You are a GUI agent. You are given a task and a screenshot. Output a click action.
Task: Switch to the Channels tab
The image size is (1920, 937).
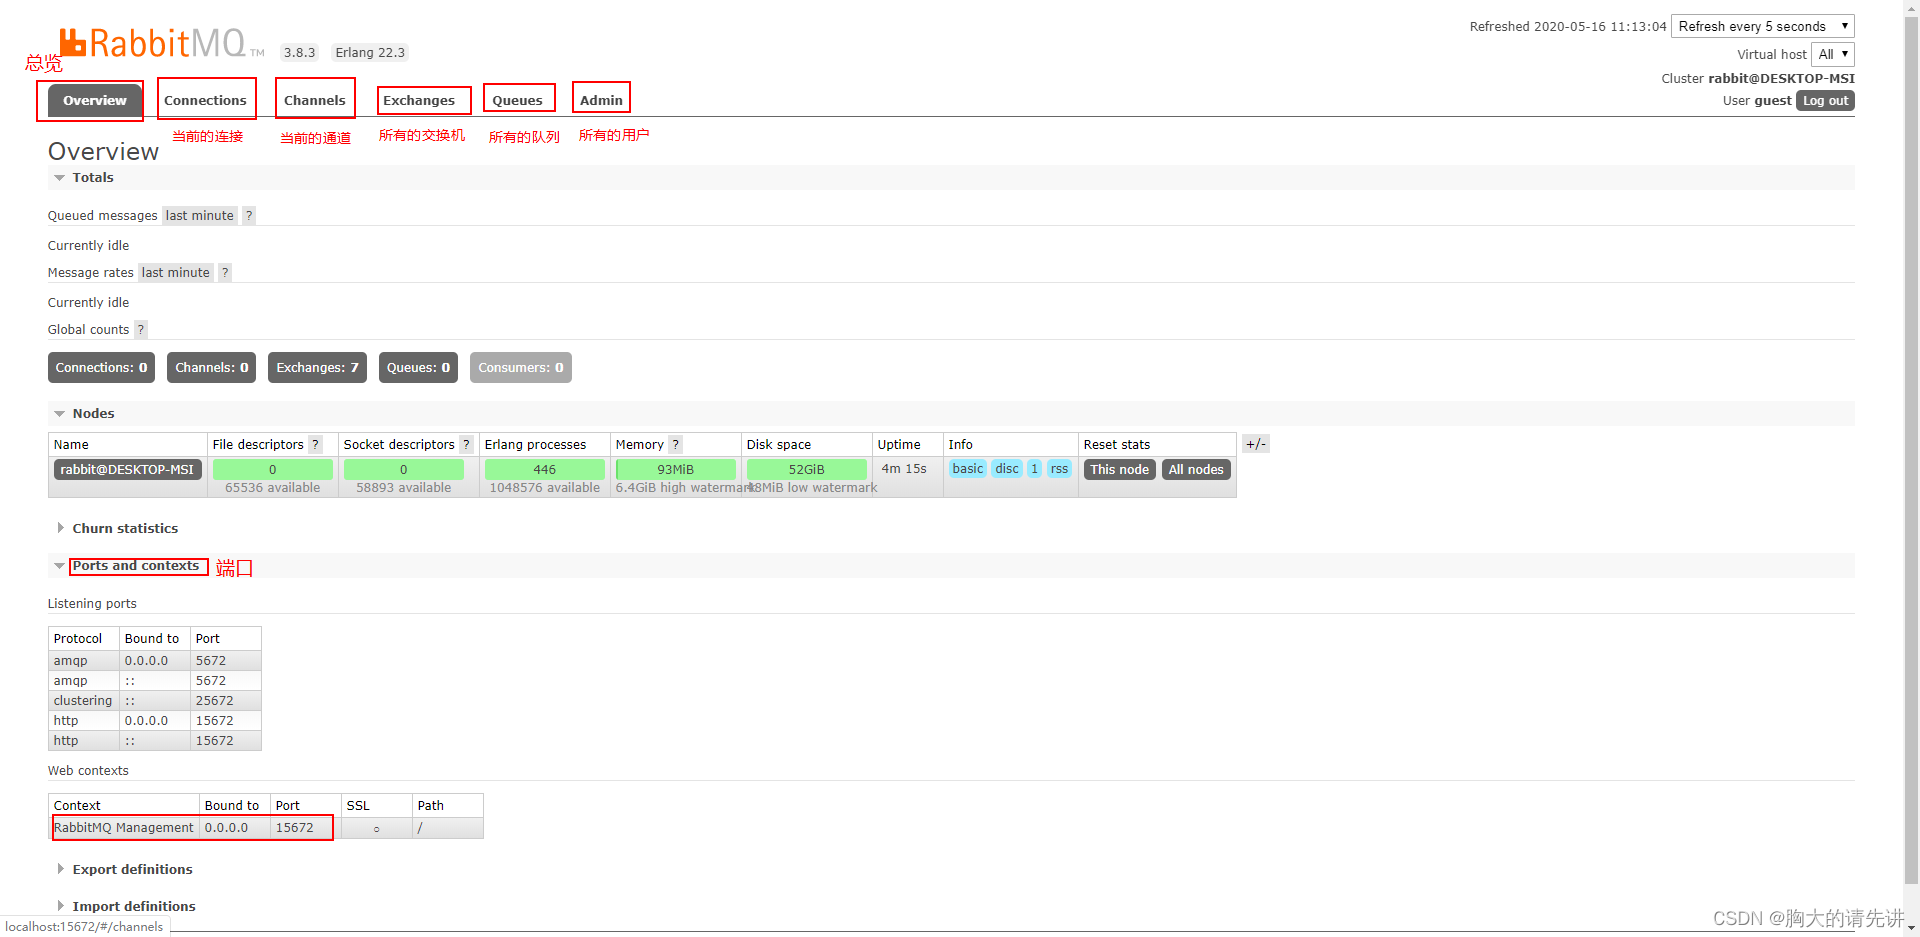(315, 100)
